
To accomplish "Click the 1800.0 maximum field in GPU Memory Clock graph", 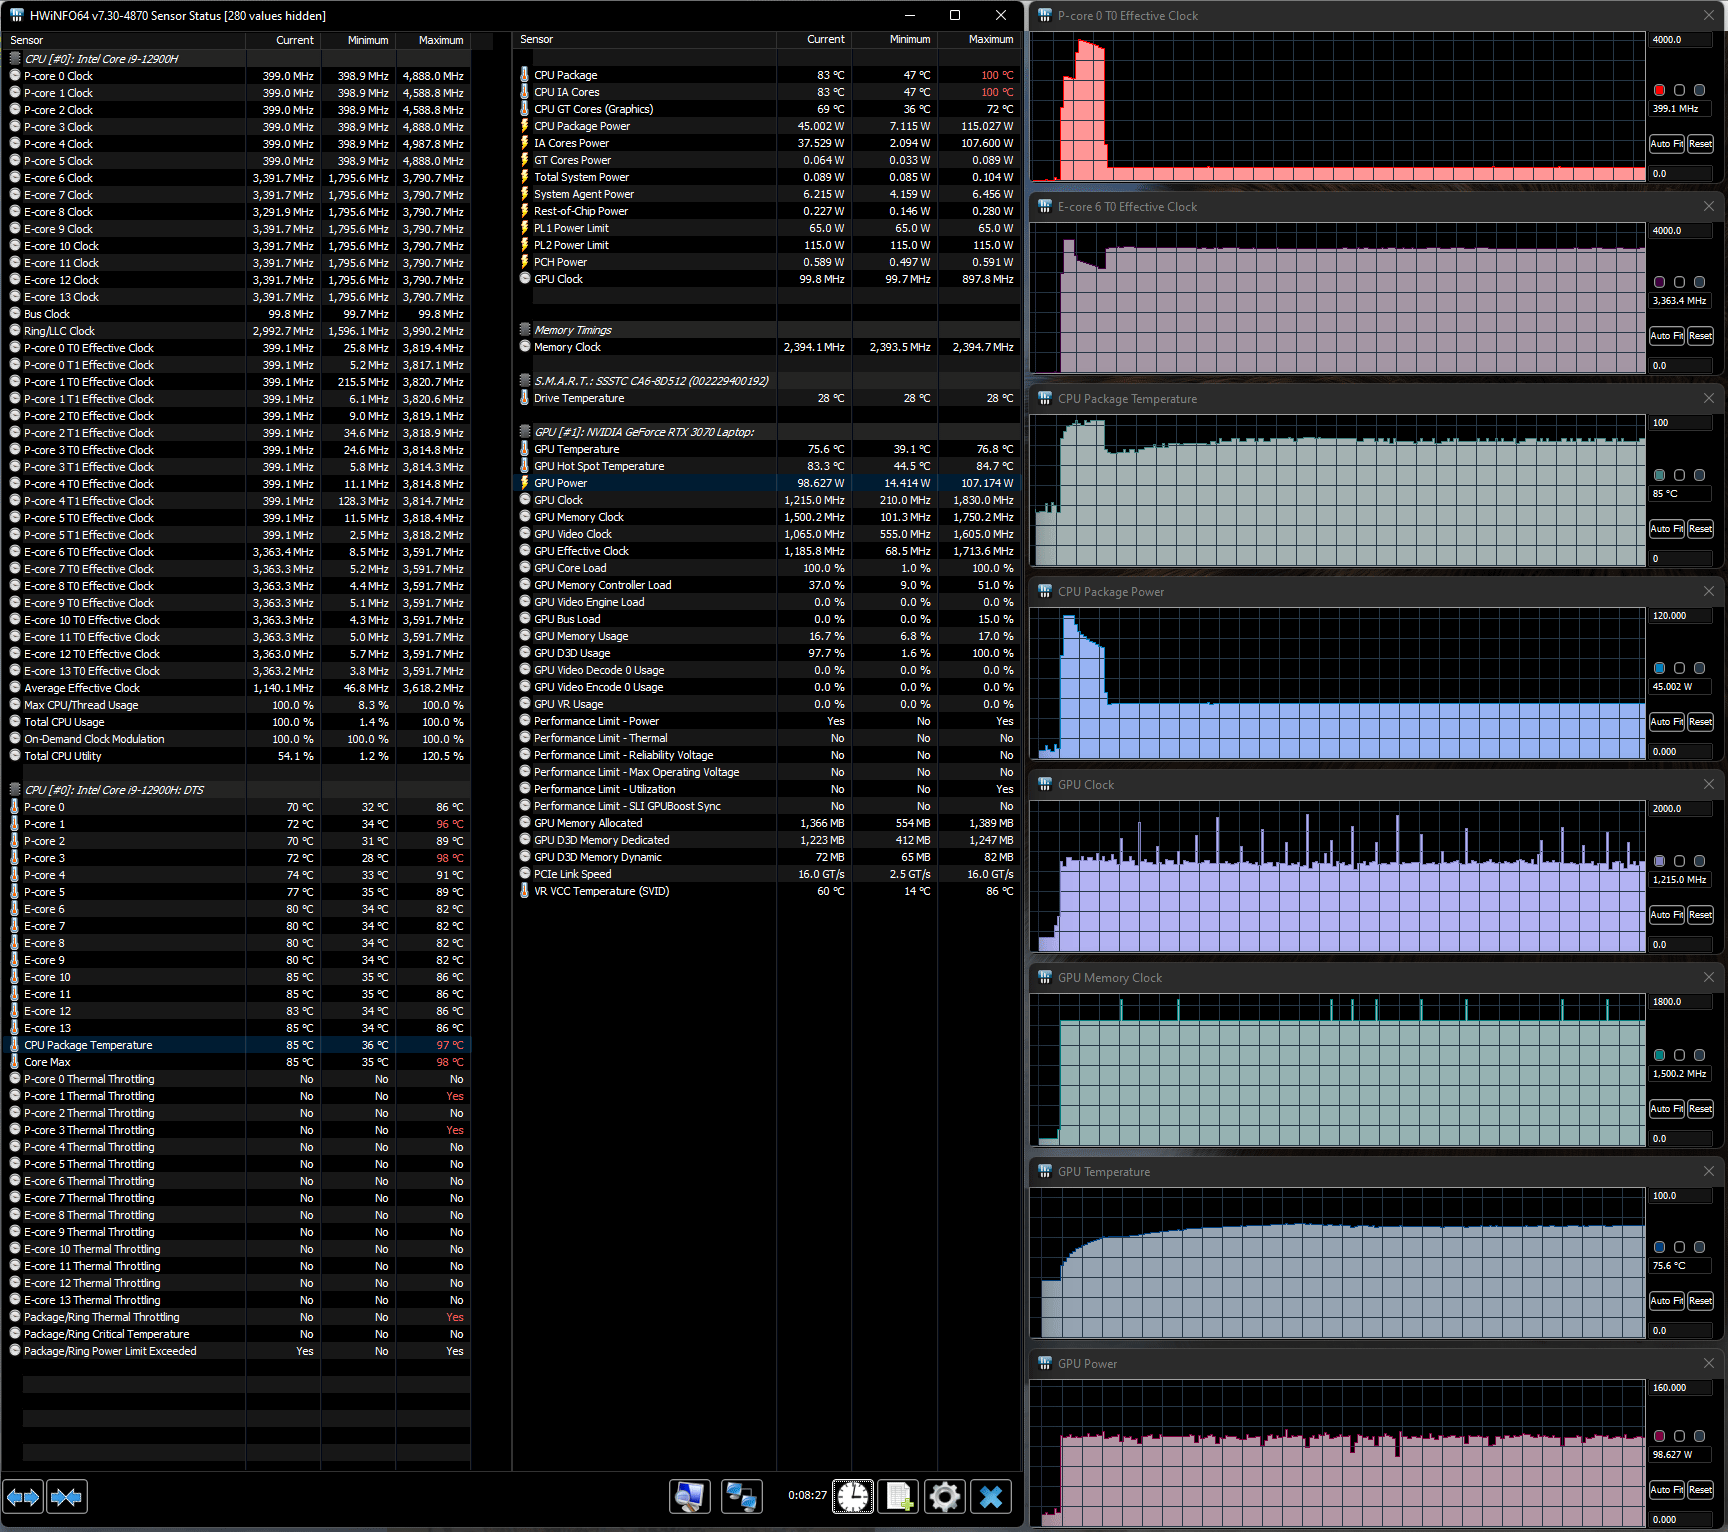I will pos(1681,1002).
